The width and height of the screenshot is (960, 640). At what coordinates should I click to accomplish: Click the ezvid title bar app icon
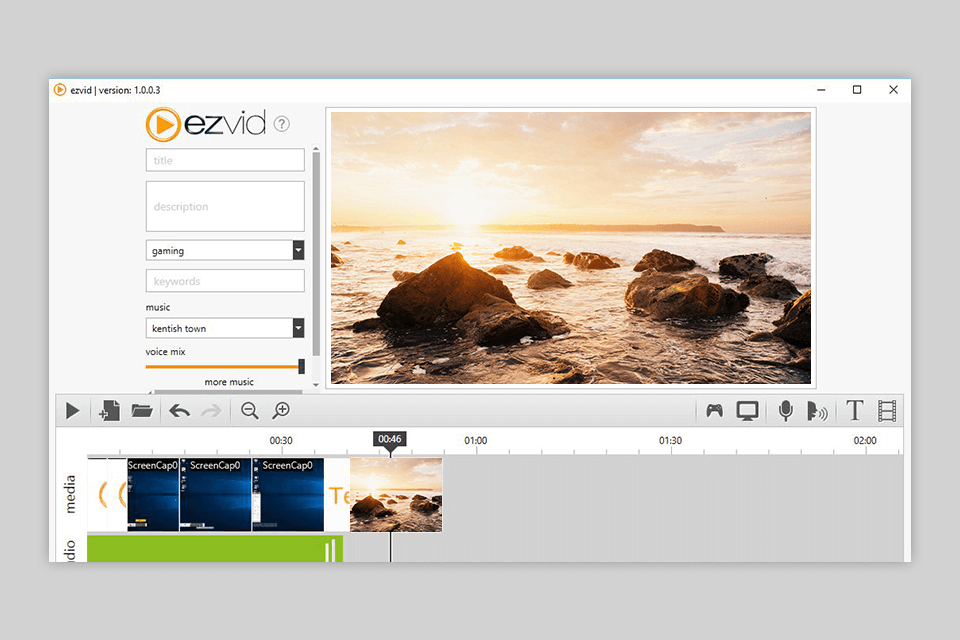(60, 89)
